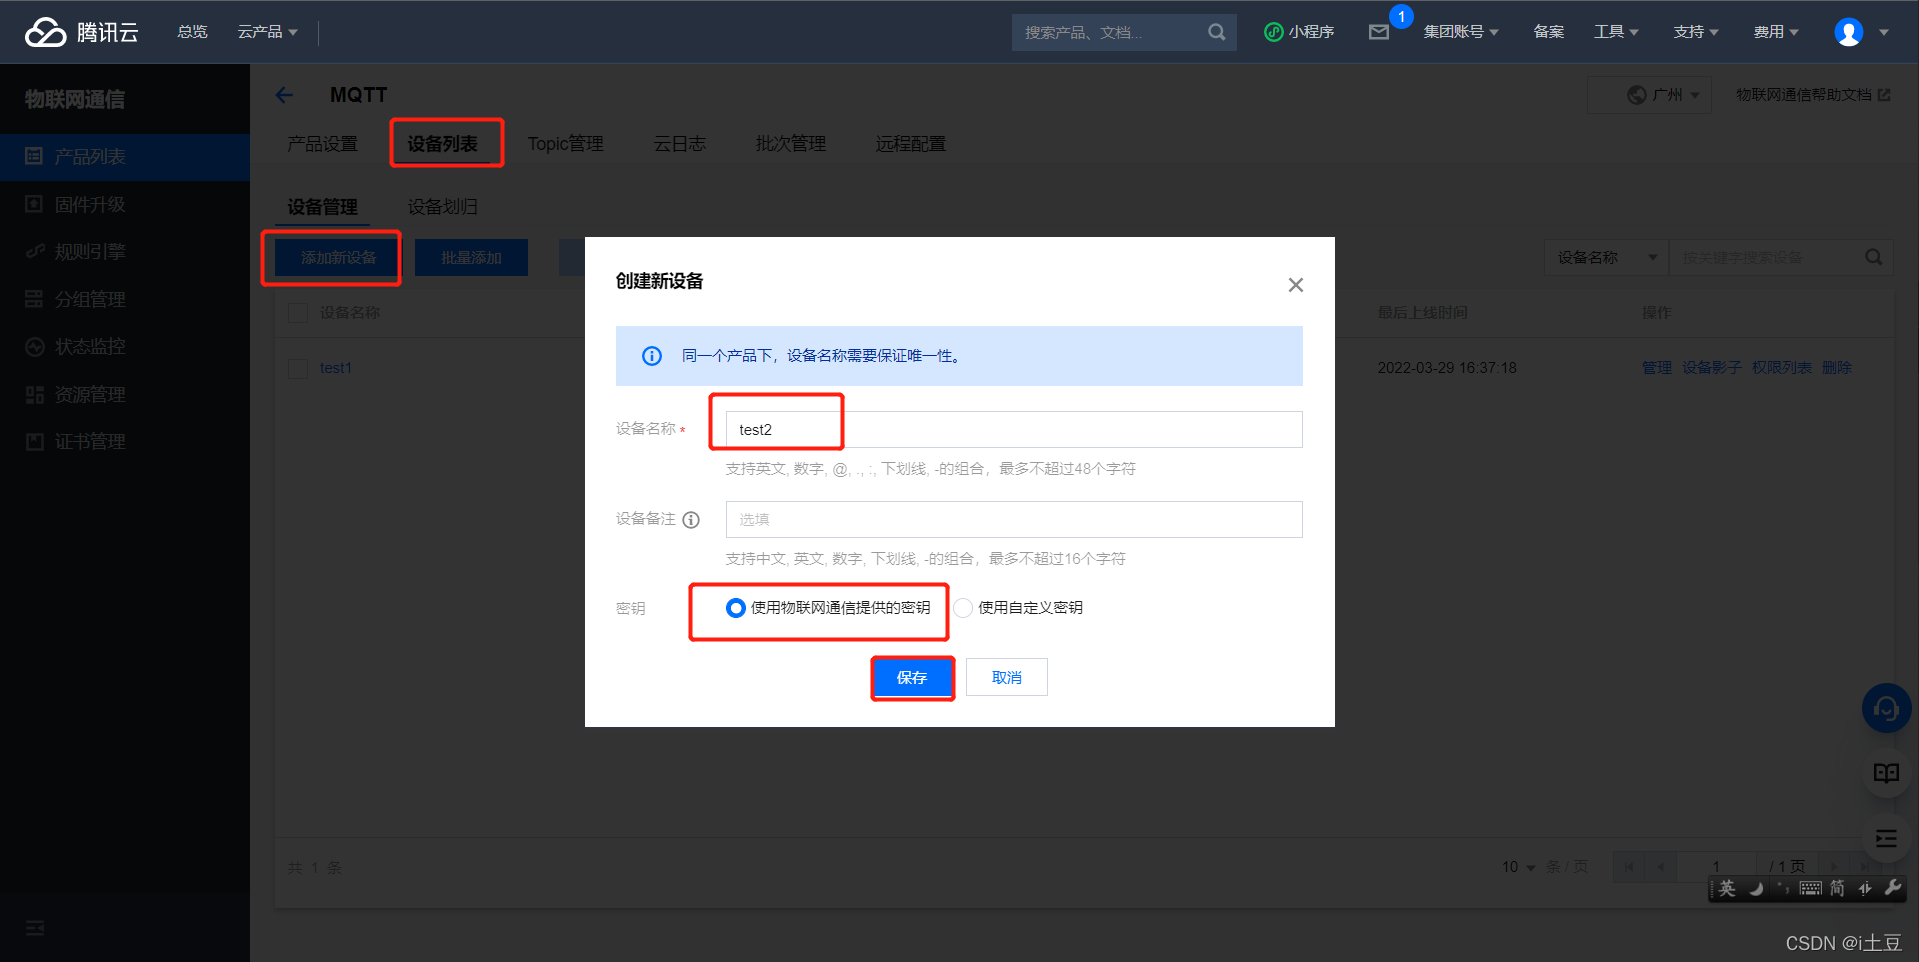Close the 创建新设备 dialog
Image resolution: width=1919 pixels, height=962 pixels.
pyautogui.click(x=1296, y=285)
